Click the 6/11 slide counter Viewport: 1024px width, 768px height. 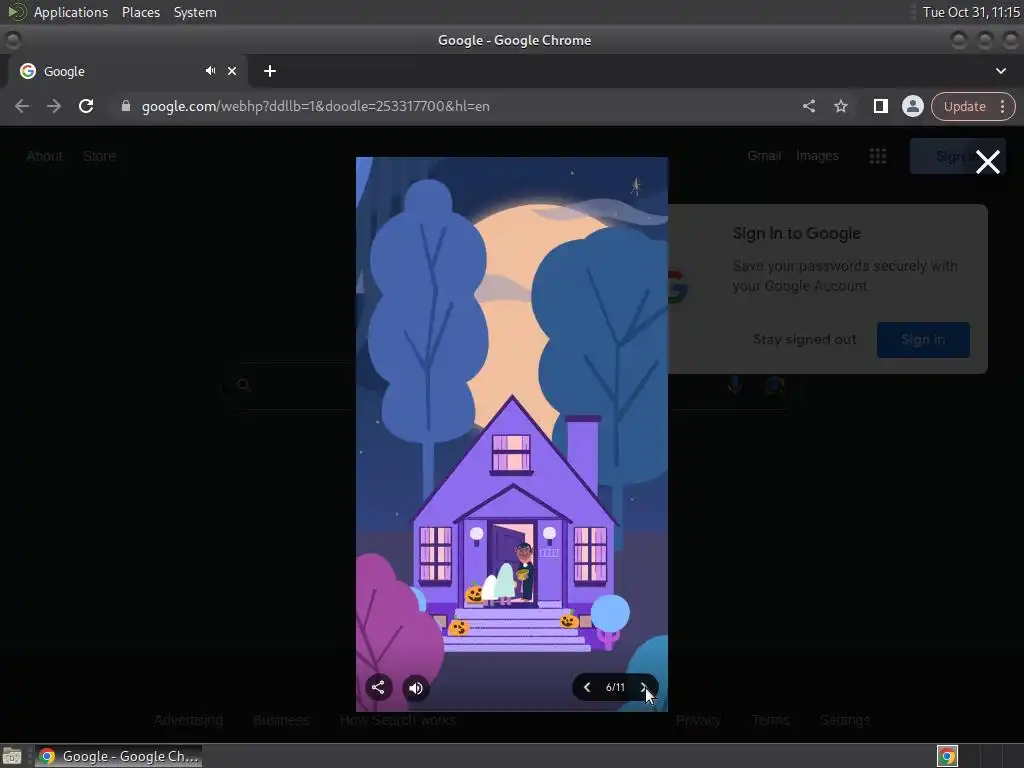[x=615, y=687]
